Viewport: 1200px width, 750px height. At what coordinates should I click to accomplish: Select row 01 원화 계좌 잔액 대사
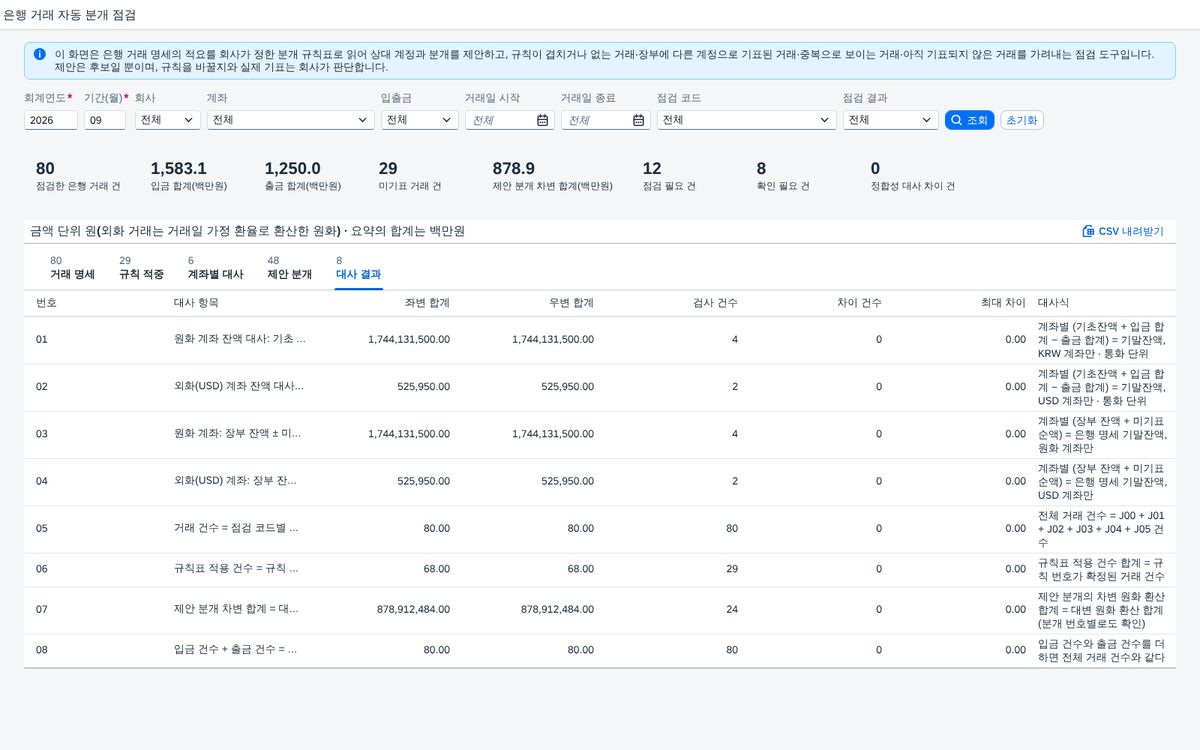click(600, 340)
